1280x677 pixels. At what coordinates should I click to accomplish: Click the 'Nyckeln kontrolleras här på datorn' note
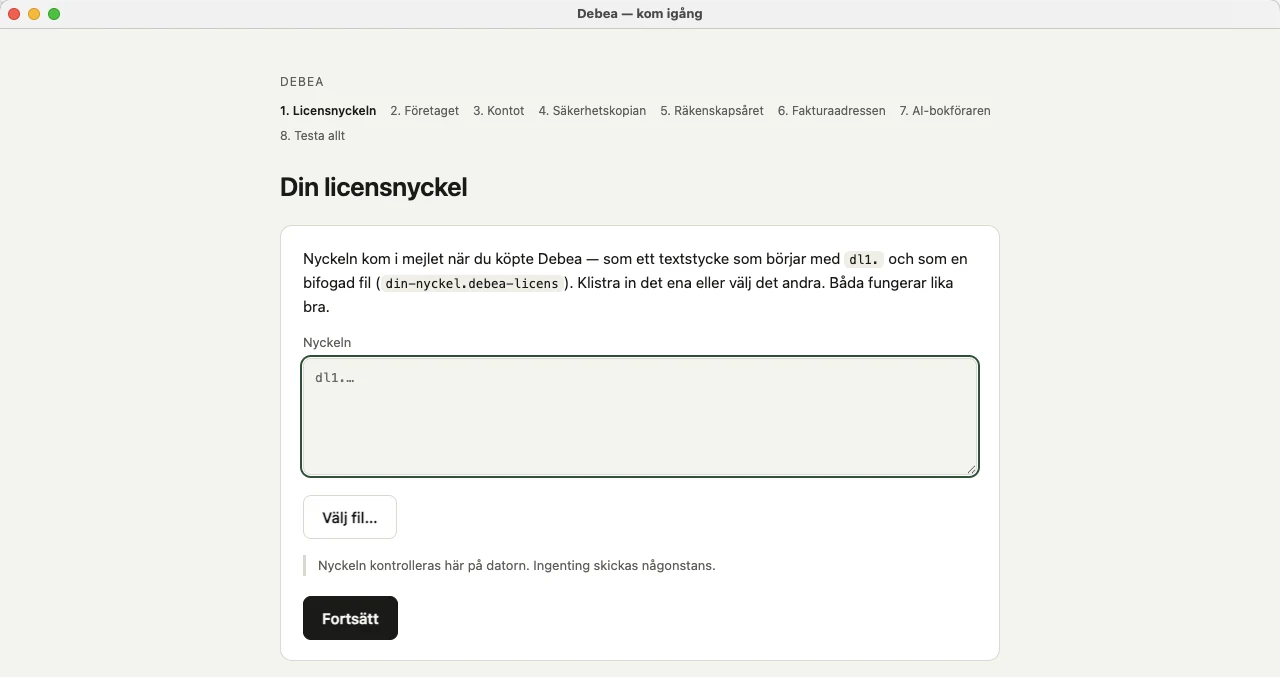[x=517, y=565]
